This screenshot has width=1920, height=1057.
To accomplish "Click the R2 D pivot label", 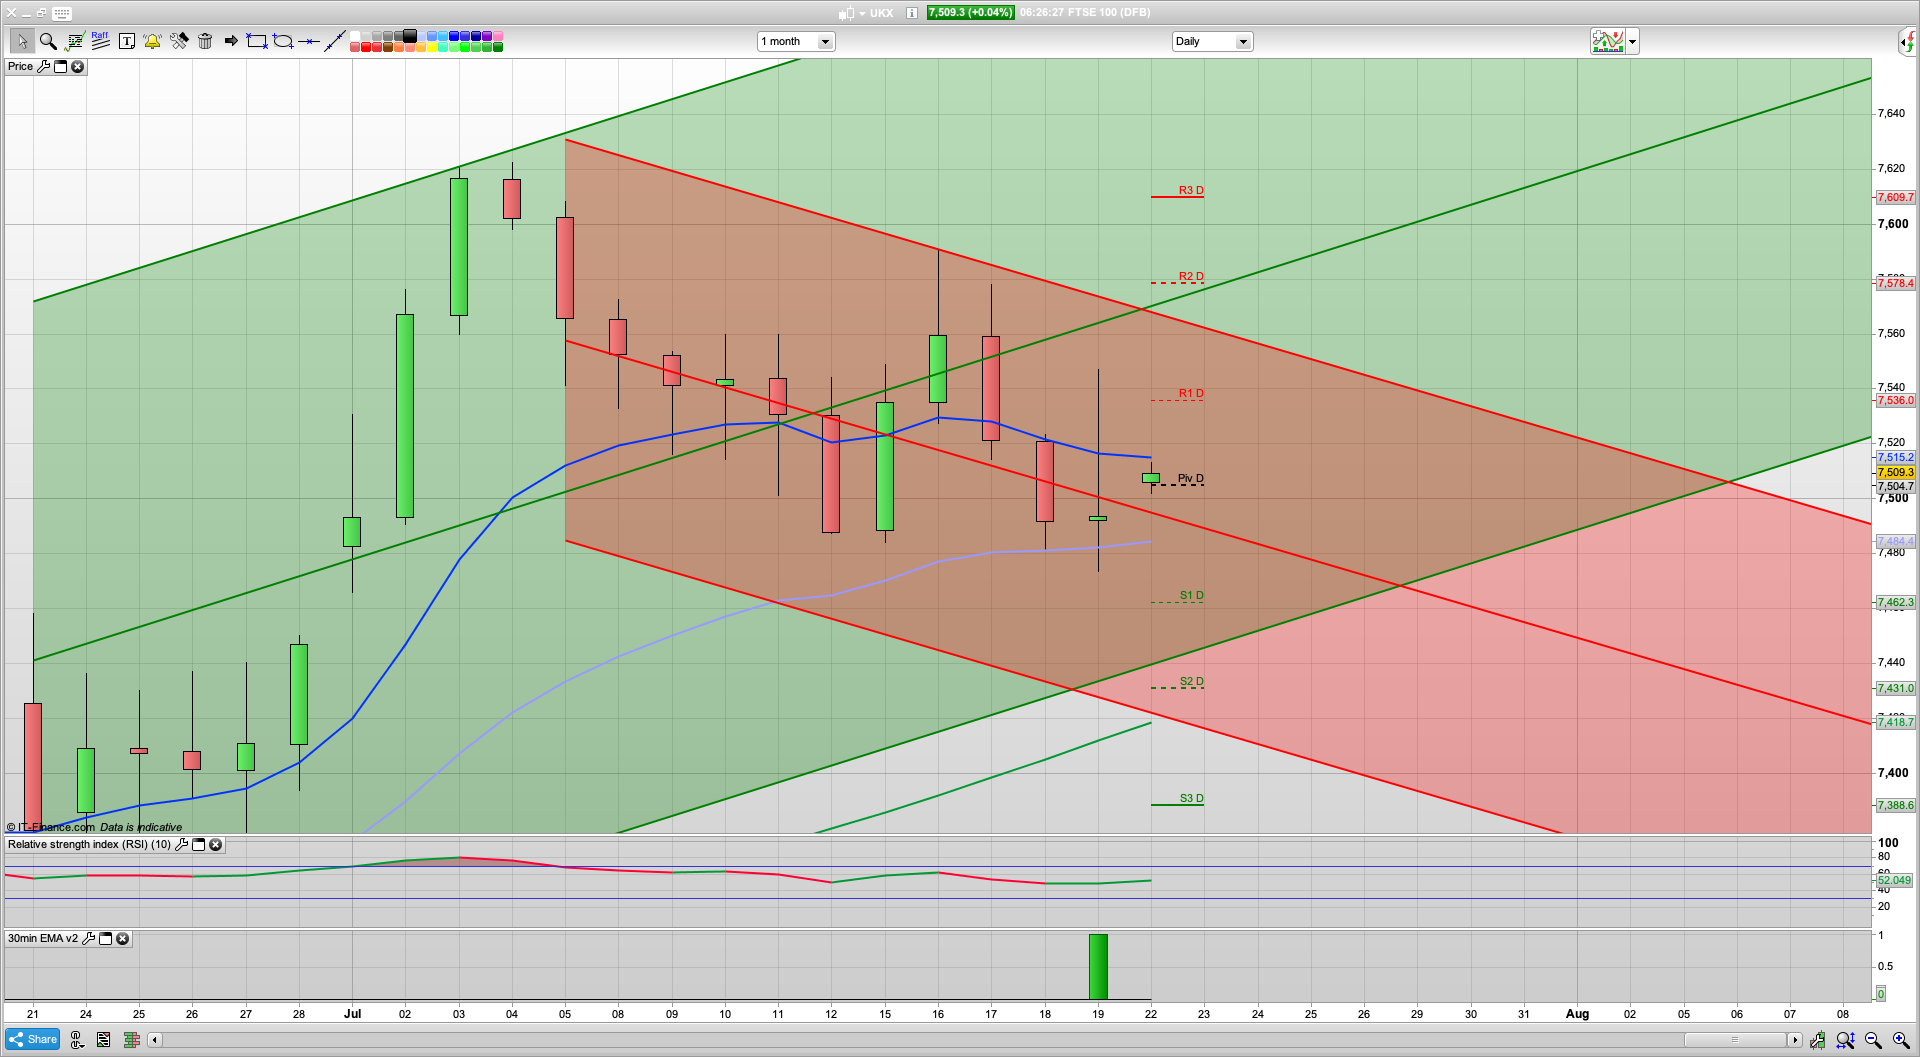I will [x=1190, y=276].
